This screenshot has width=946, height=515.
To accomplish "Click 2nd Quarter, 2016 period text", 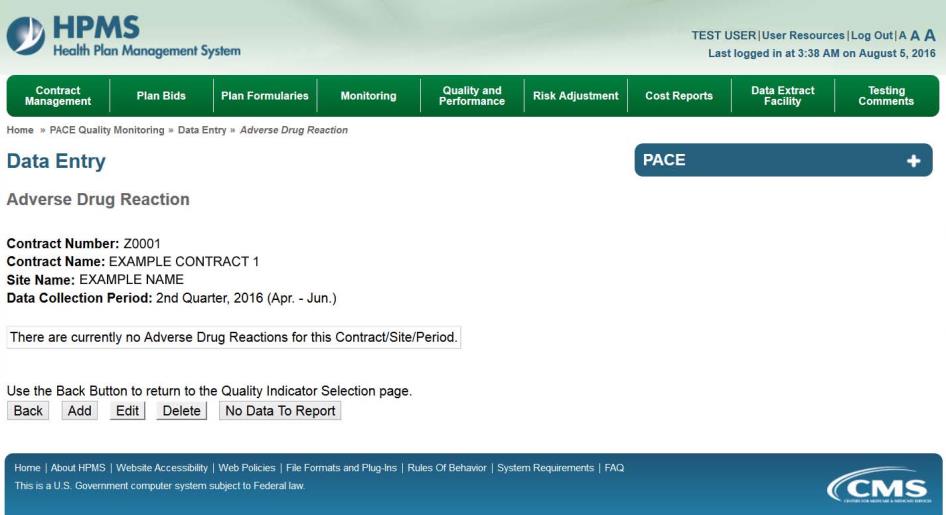I will click(x=246, y=298).
